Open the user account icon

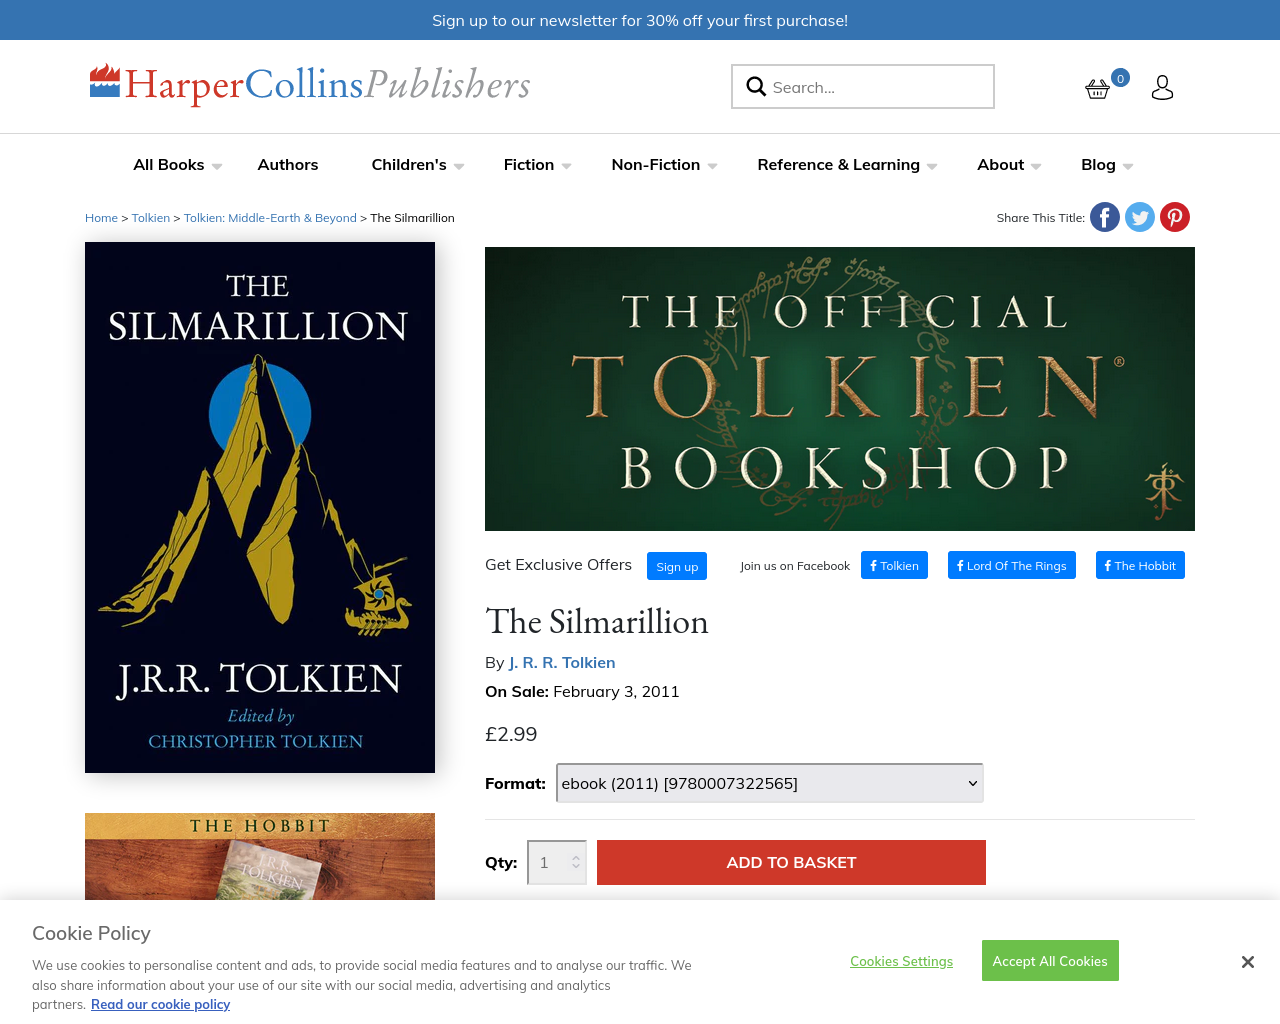[x=1162, y=88]
